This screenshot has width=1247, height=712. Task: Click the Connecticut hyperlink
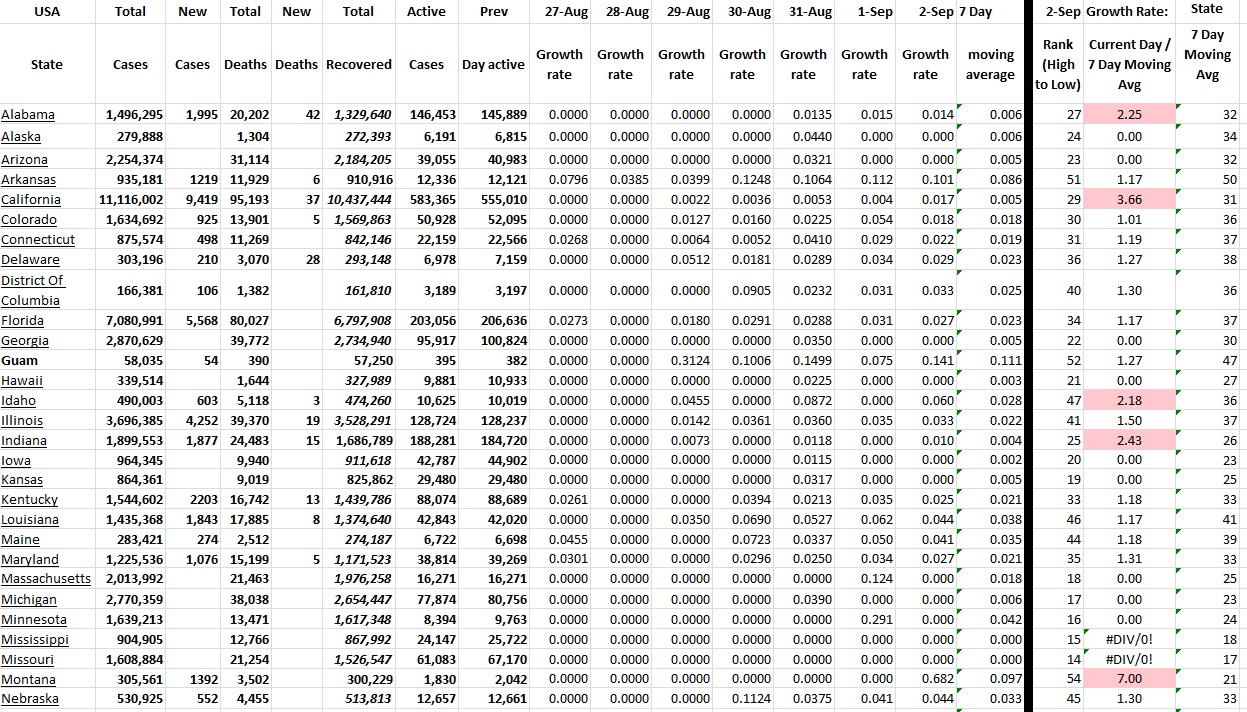(x=38, y=239)
